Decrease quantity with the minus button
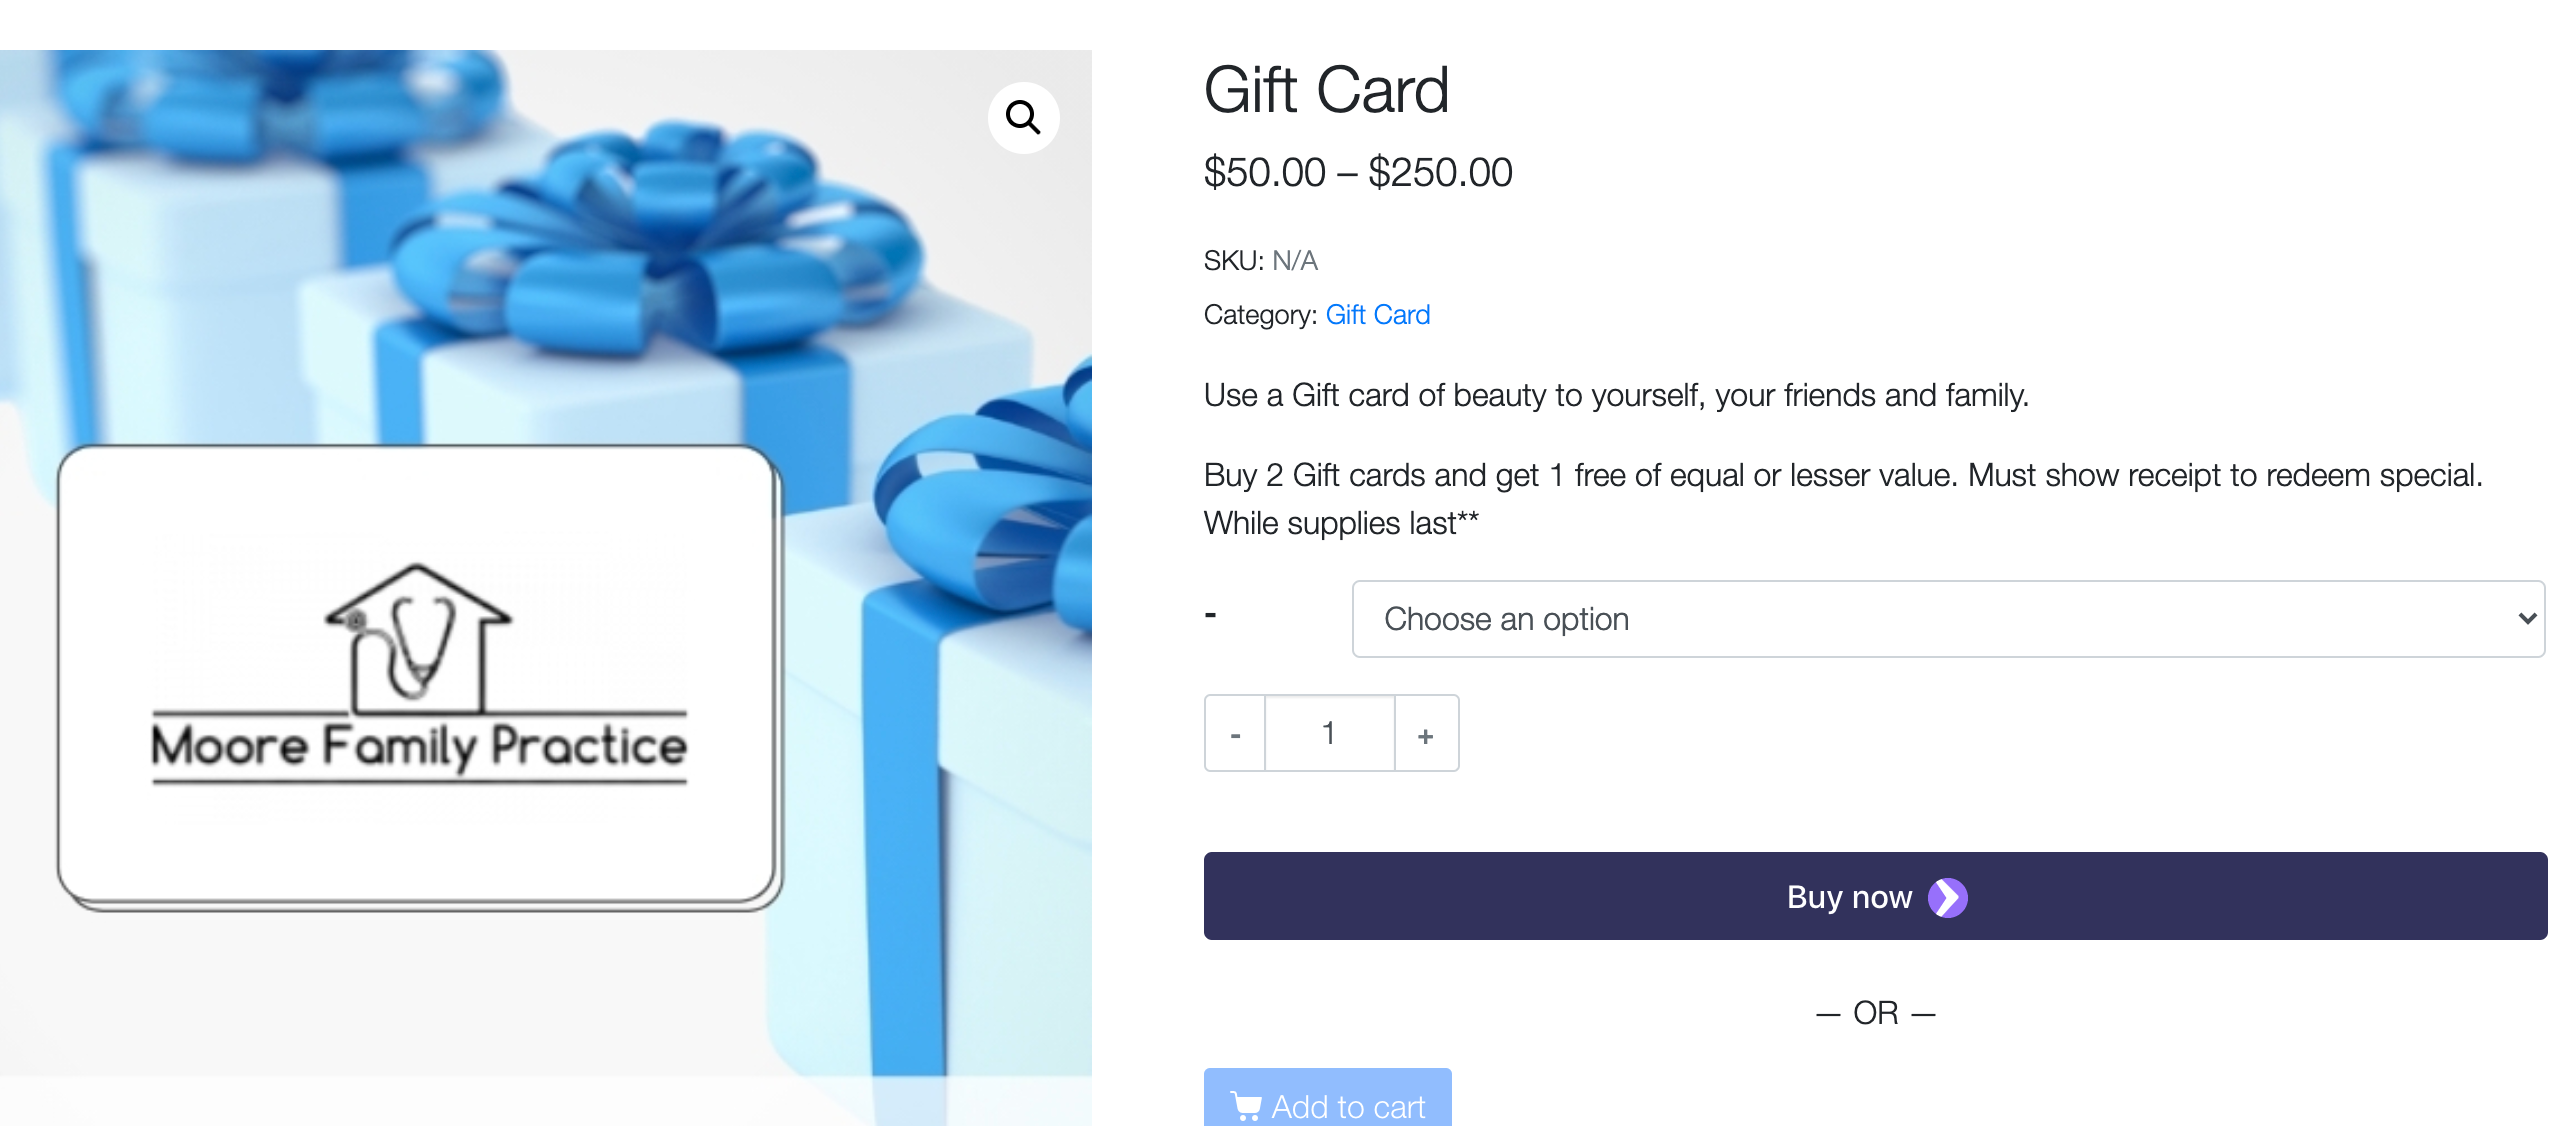Screen dimensions: 2570x1126 coord(1235,733)
